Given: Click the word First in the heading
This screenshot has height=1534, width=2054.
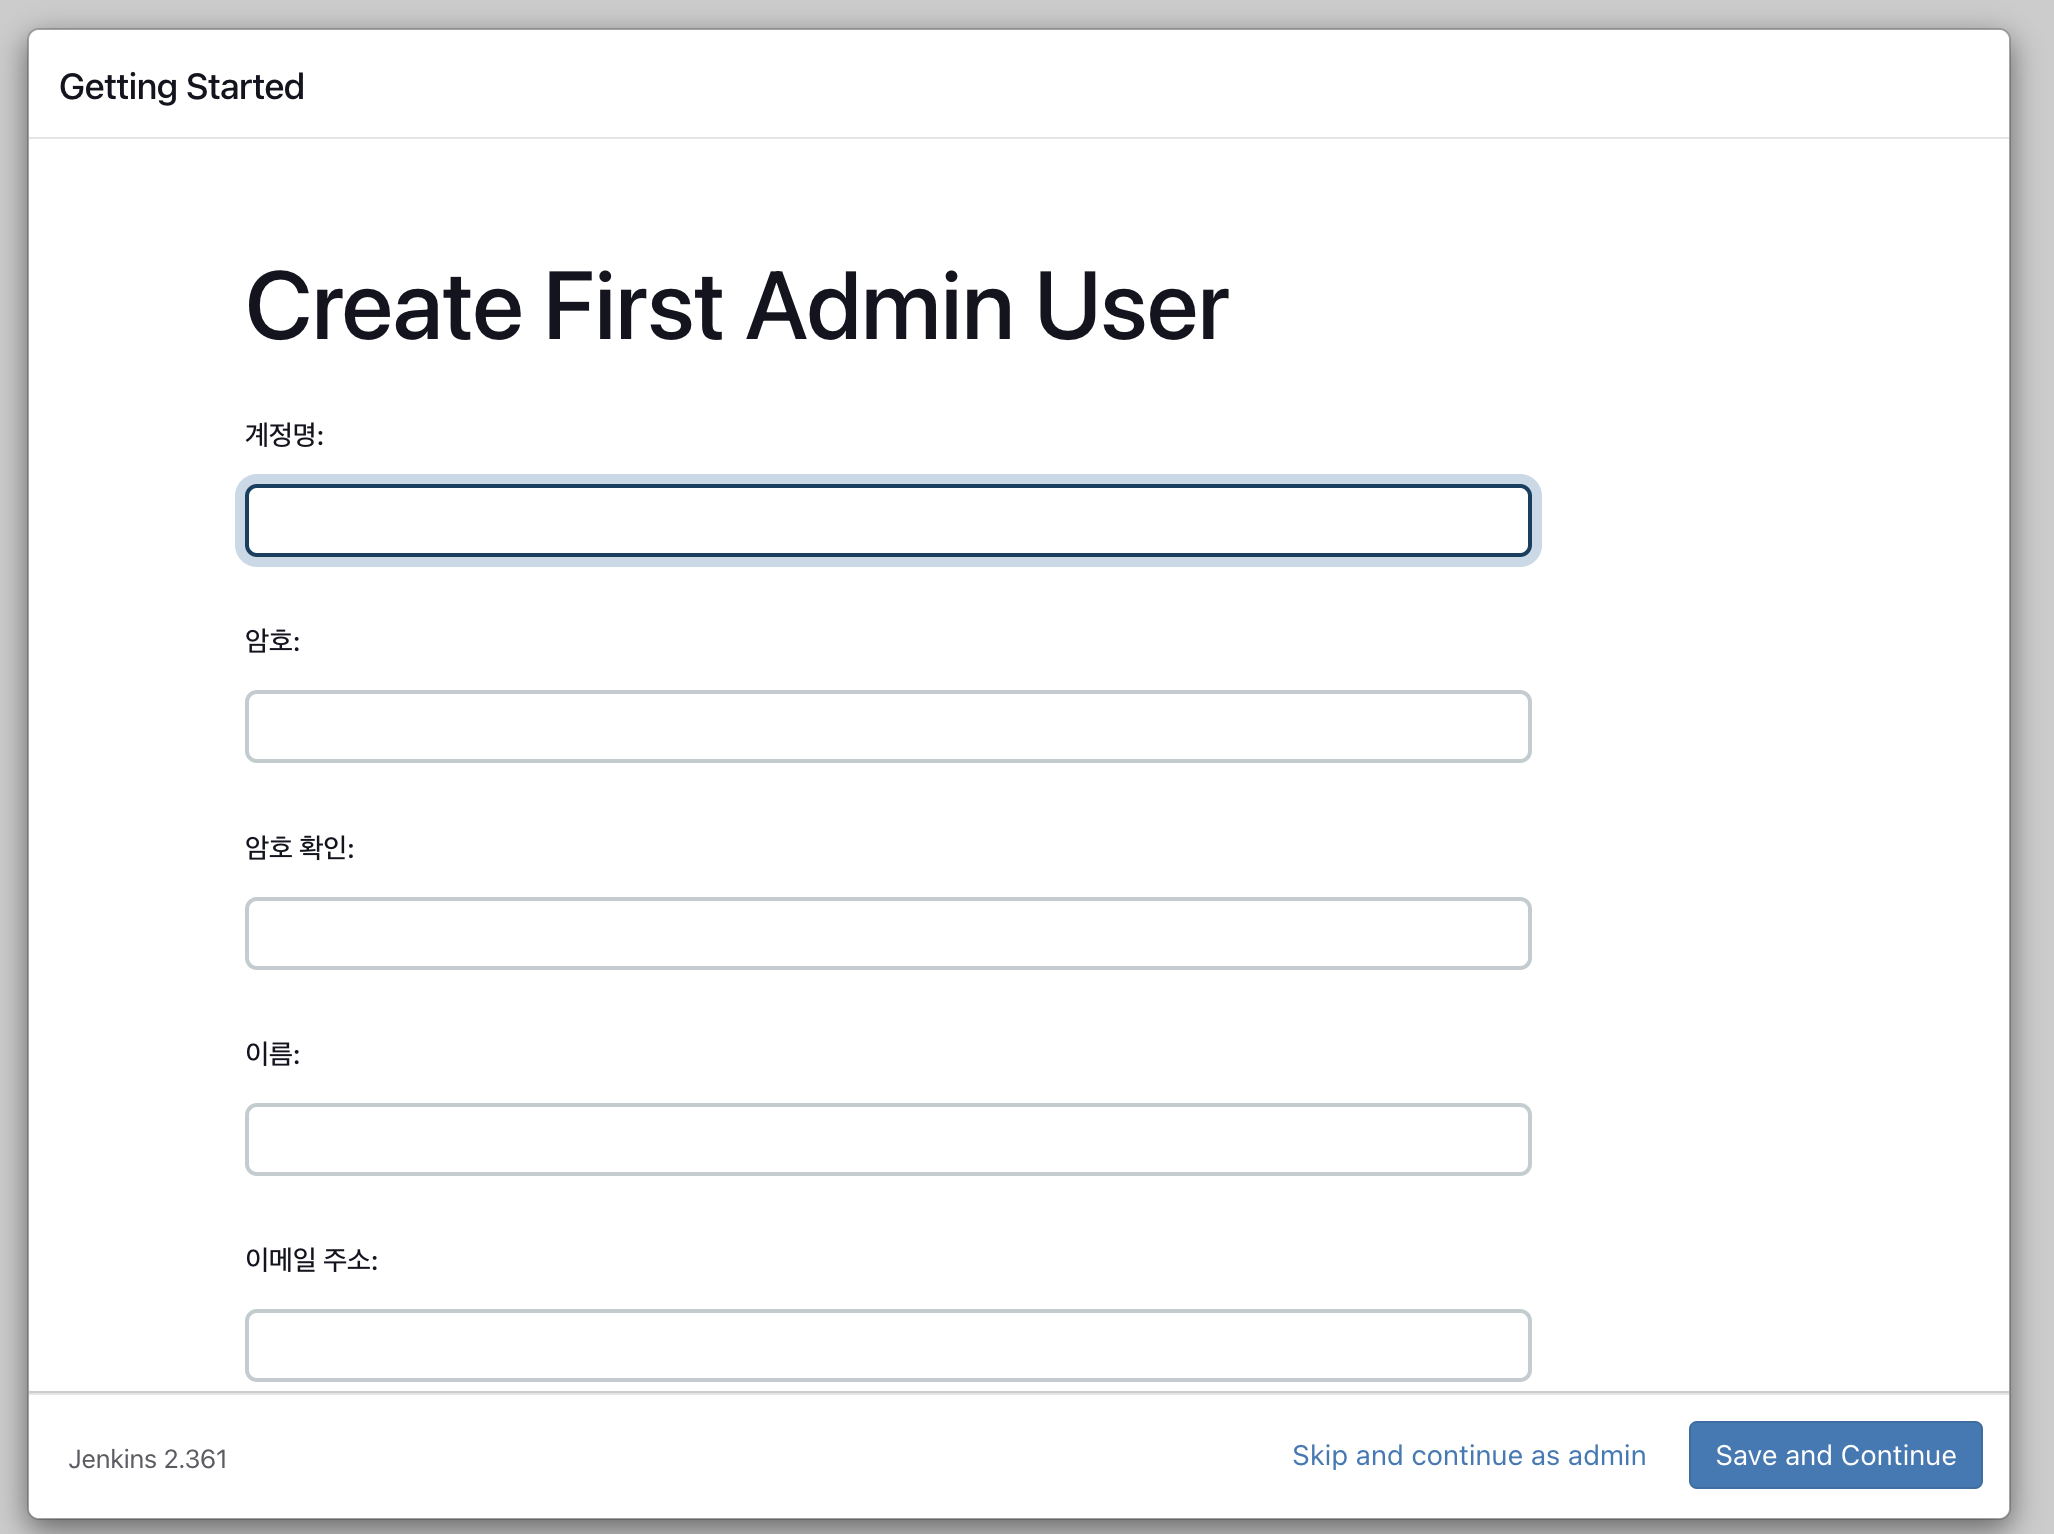Looking at the screenshot, I should 633,307.
